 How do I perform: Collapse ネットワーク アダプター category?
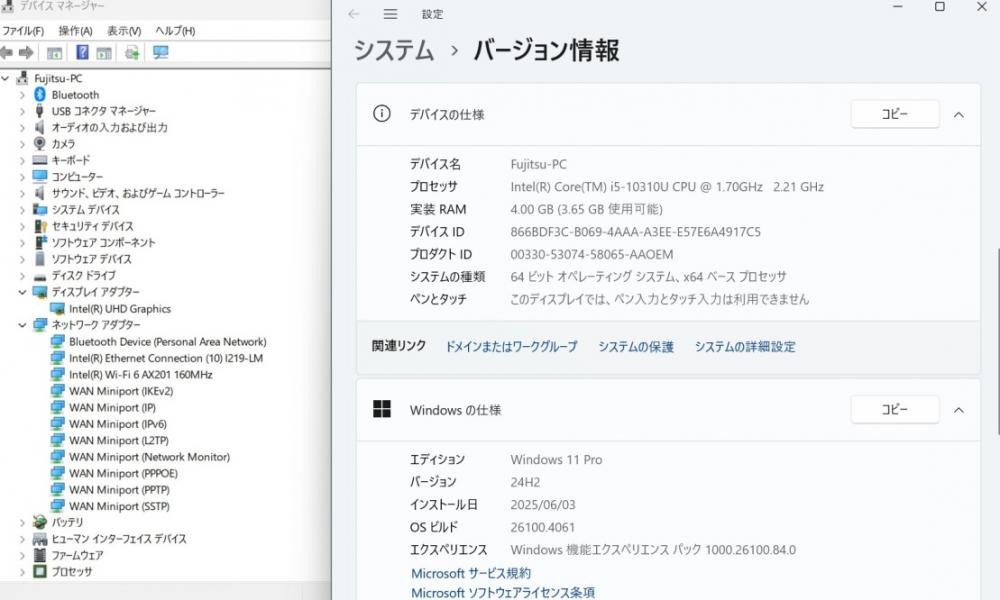point(22,325)
